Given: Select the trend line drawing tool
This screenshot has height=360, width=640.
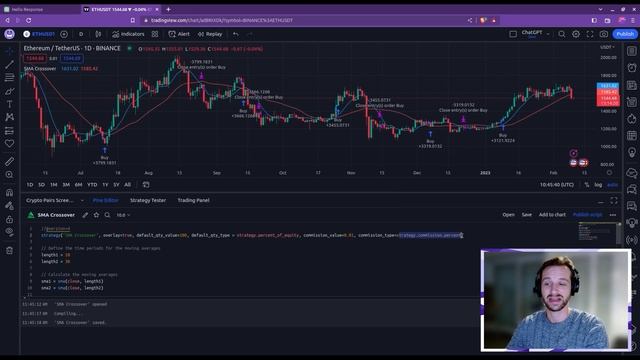Looking at the screenshot, I should pyautogui.click(x=9, y=64).
